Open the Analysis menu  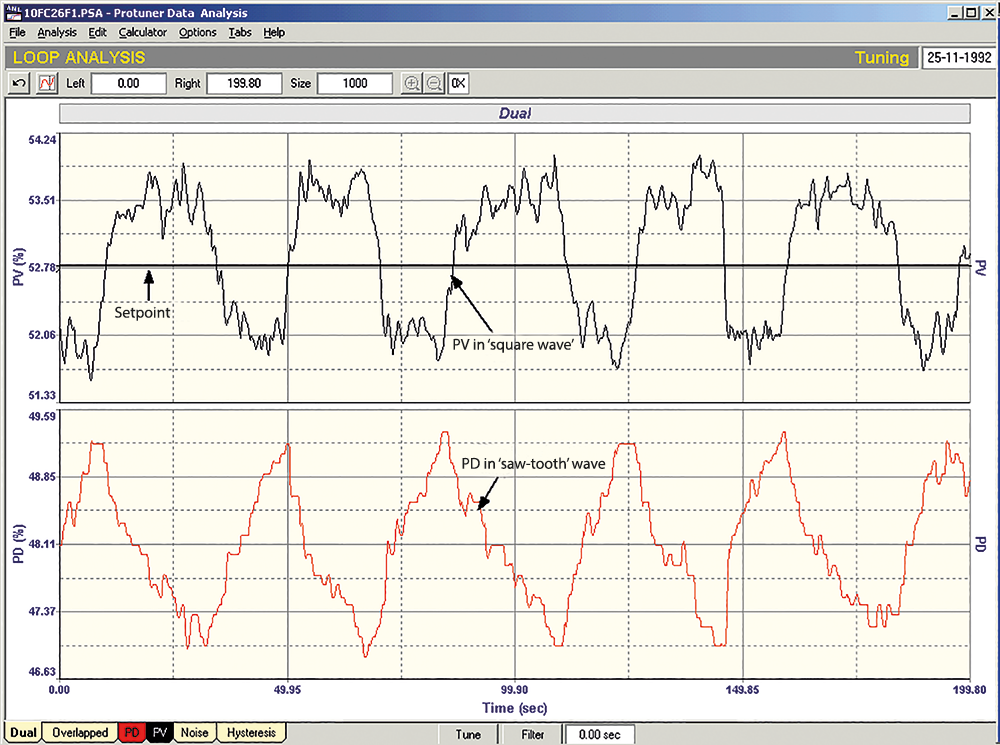pyautogui.click(x=57, y=32)
